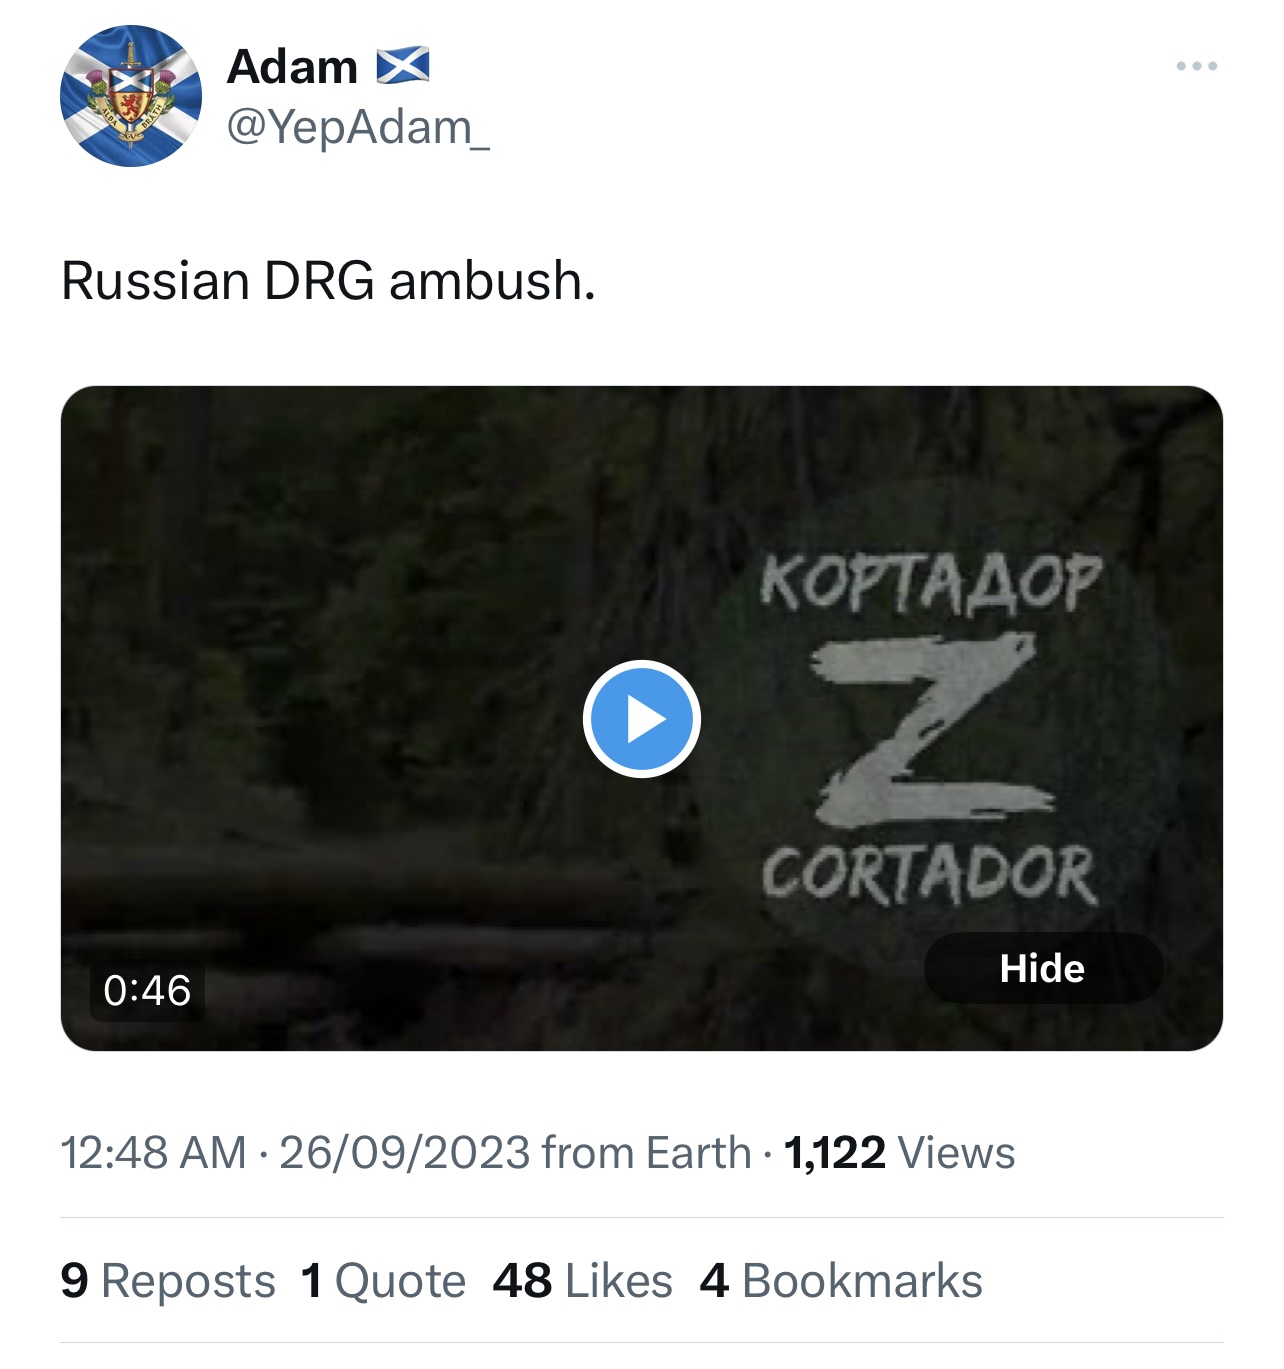Tap Adam's Scottish flag profile avatar
1284x1369 pixels.
pyautogui.click(x=131, y=96)
